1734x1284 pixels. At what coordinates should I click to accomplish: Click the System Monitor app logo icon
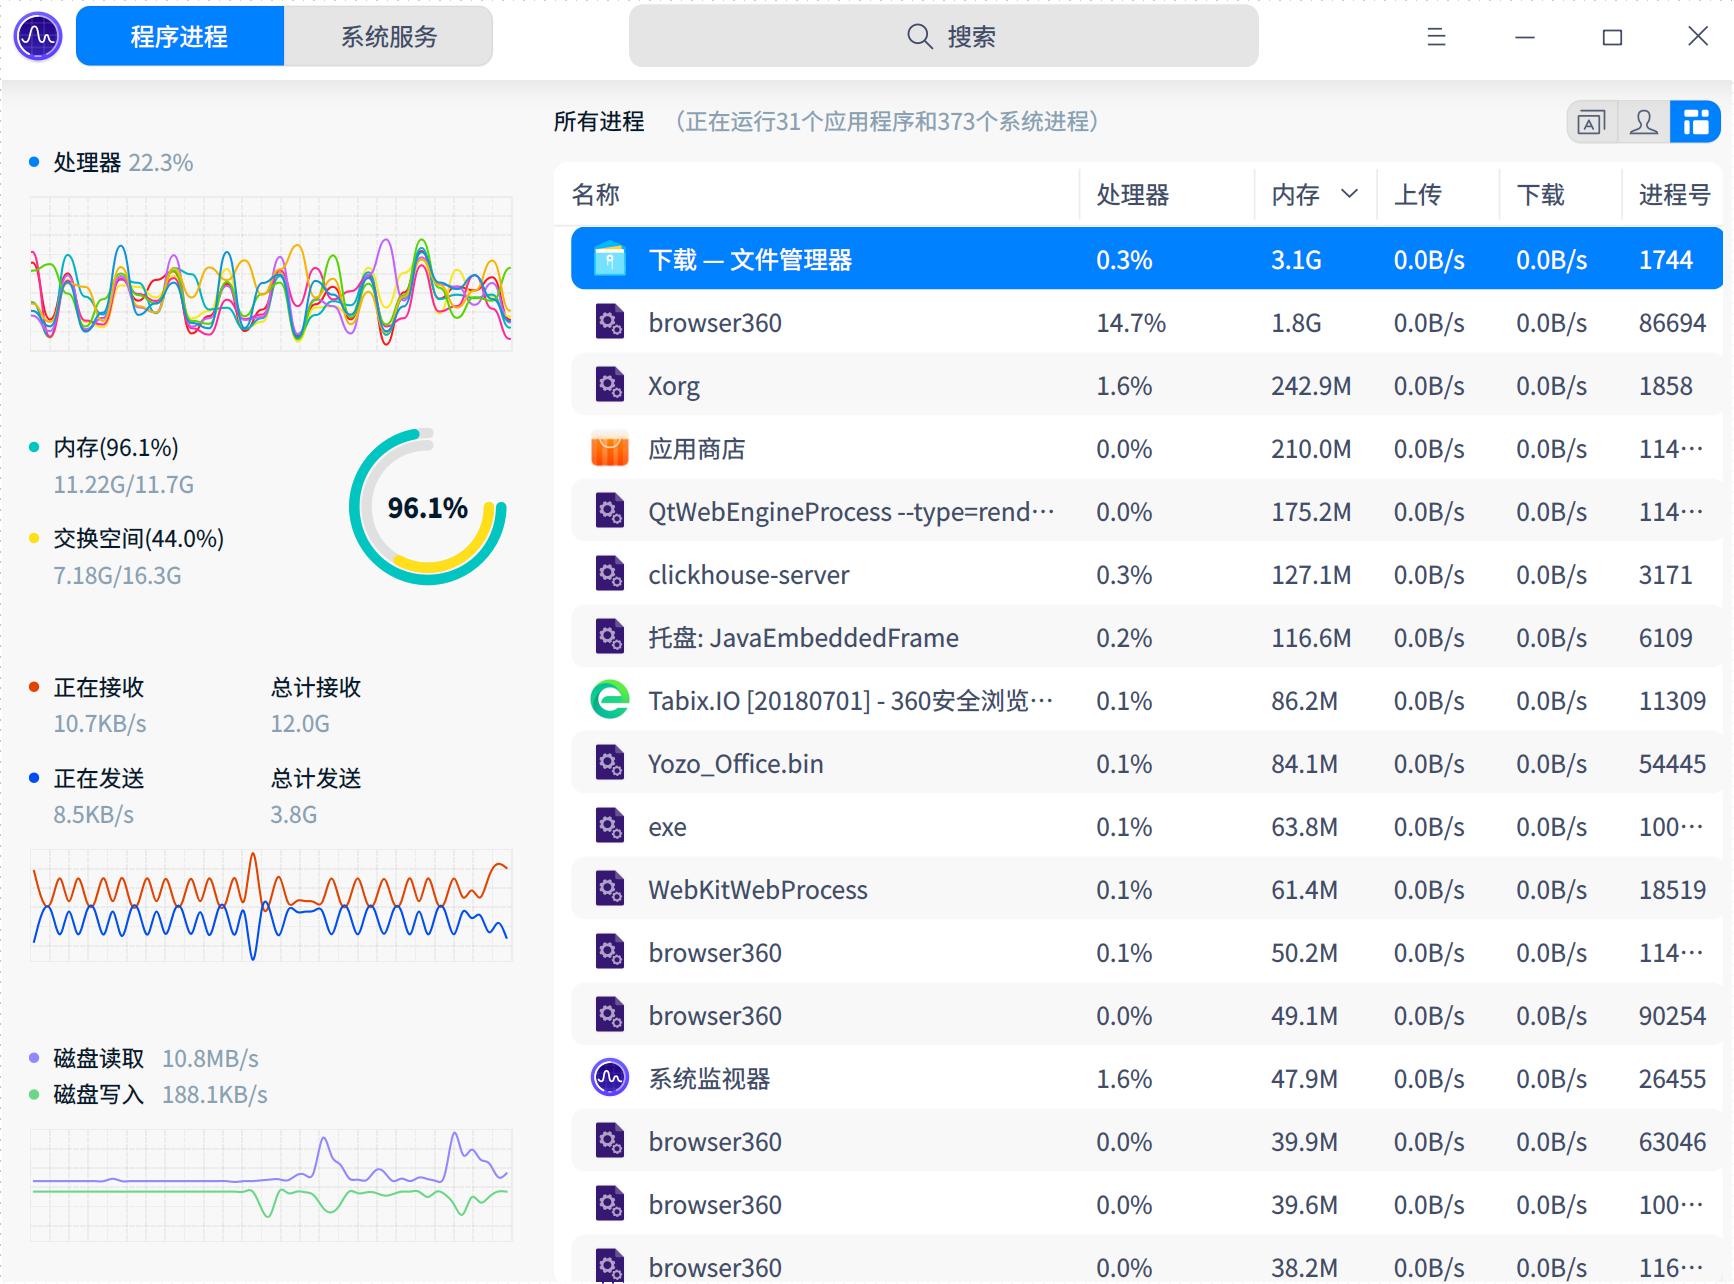(x=38, y=37)
